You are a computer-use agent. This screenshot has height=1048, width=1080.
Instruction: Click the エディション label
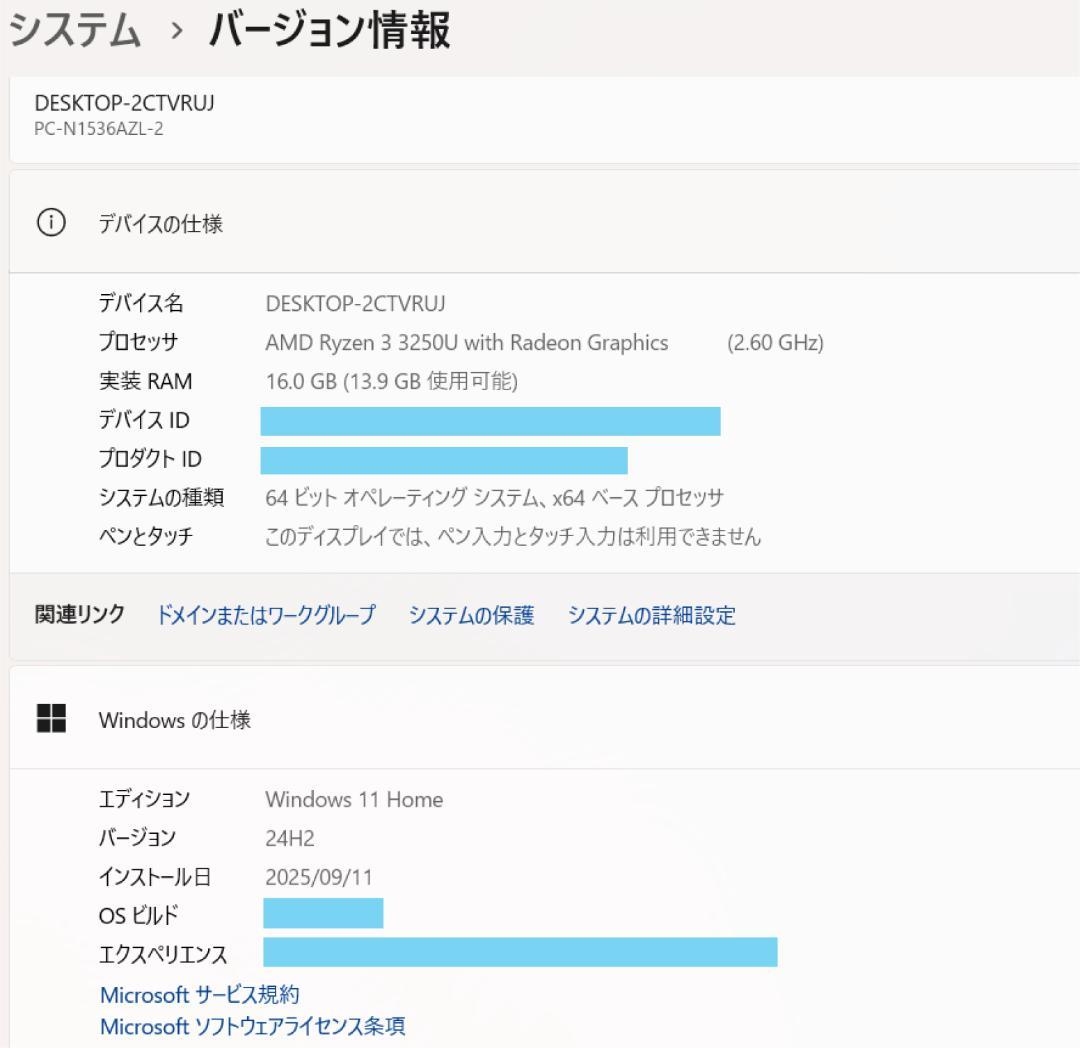pyautogui.click(x=144, y=799)
